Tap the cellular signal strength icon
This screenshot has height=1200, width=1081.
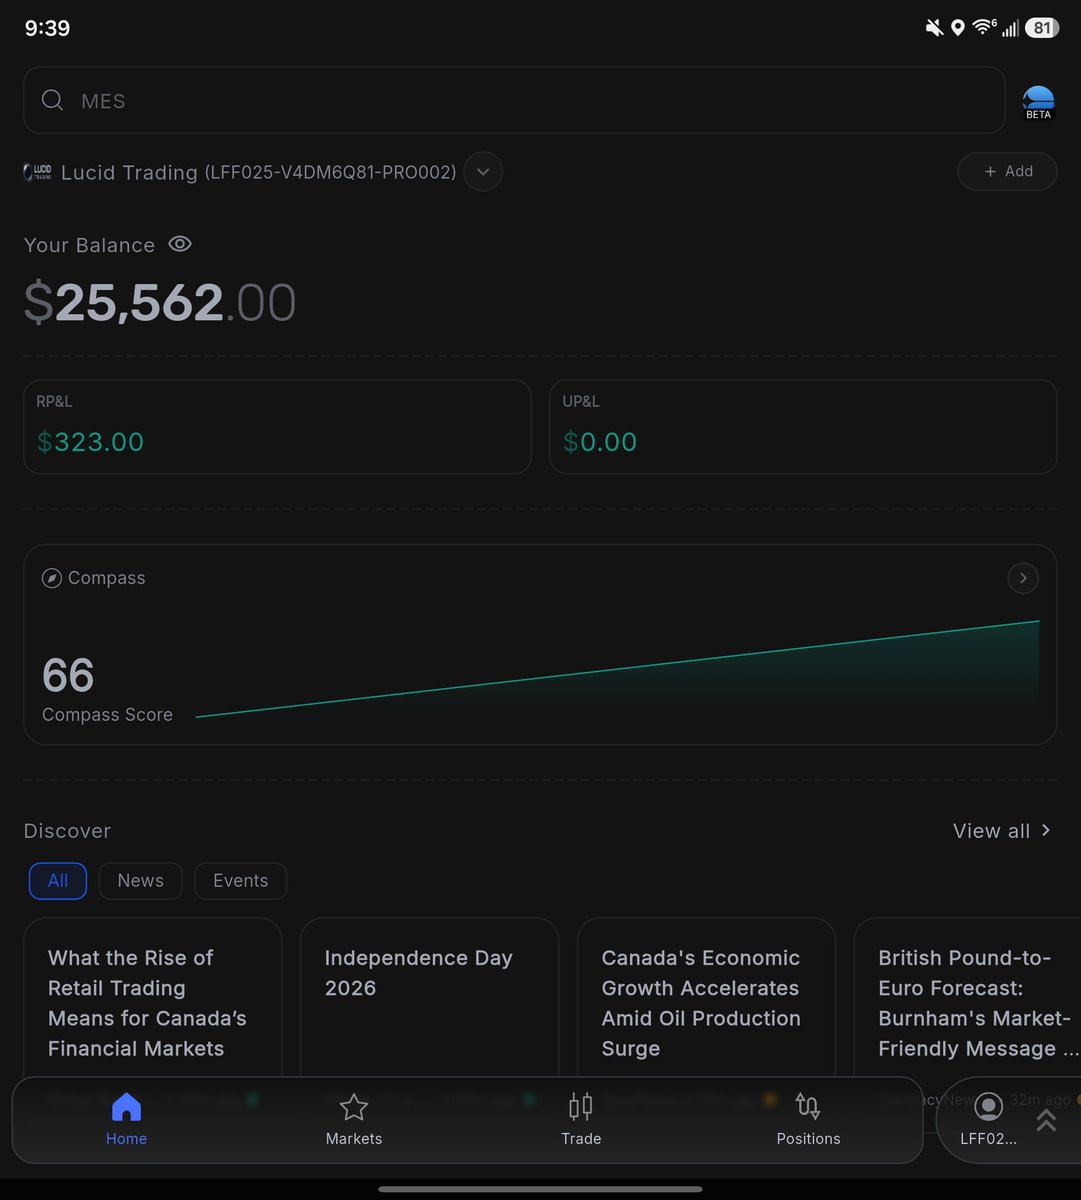point(1011,28)
